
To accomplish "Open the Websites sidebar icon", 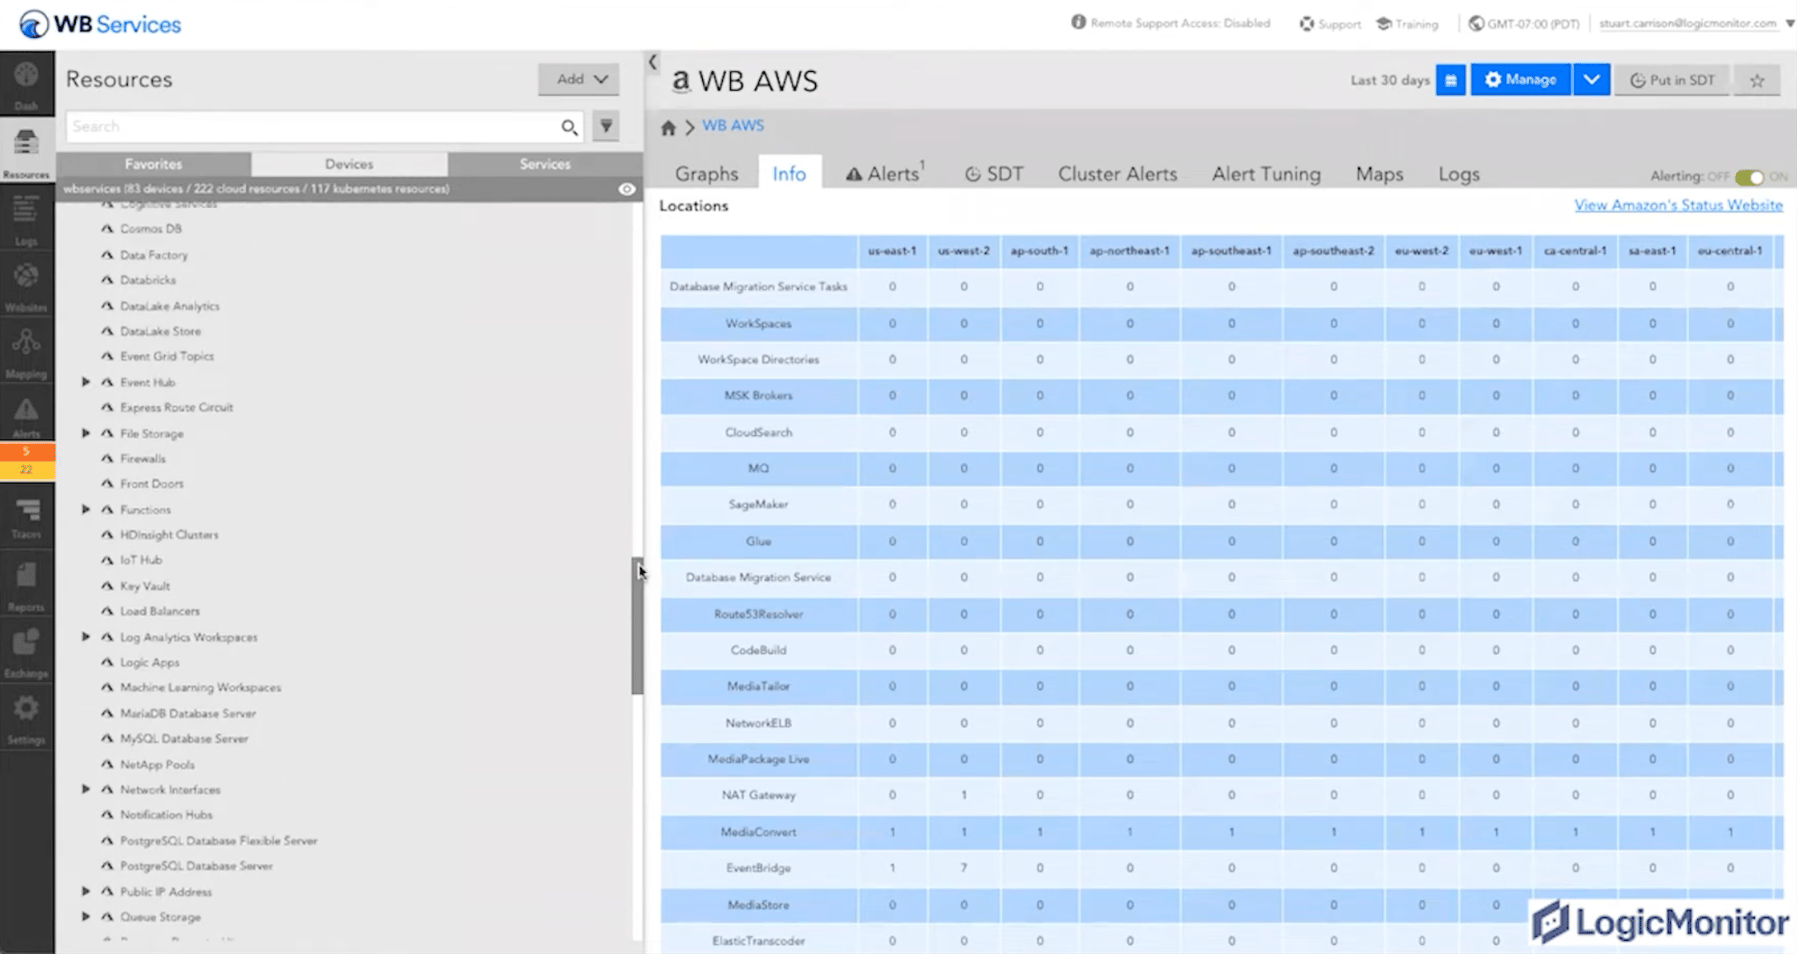I will point(26,286).
